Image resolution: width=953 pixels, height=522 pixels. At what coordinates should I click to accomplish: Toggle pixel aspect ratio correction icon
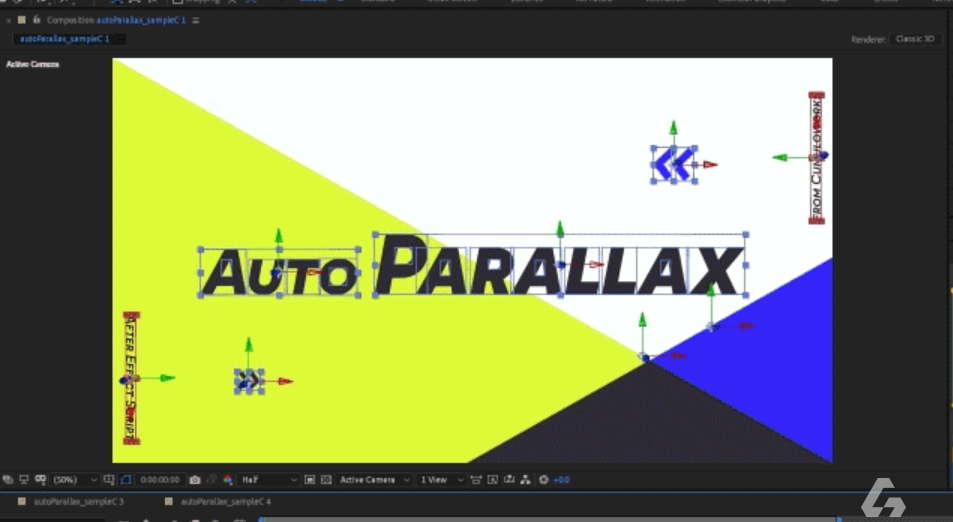476,480
